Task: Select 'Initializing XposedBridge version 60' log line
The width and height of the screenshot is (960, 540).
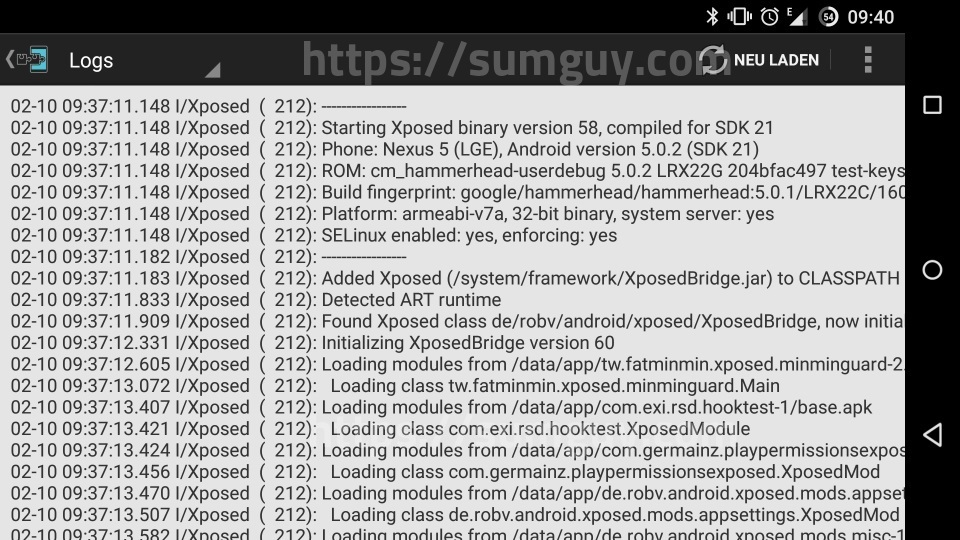Action: point(312,343)
